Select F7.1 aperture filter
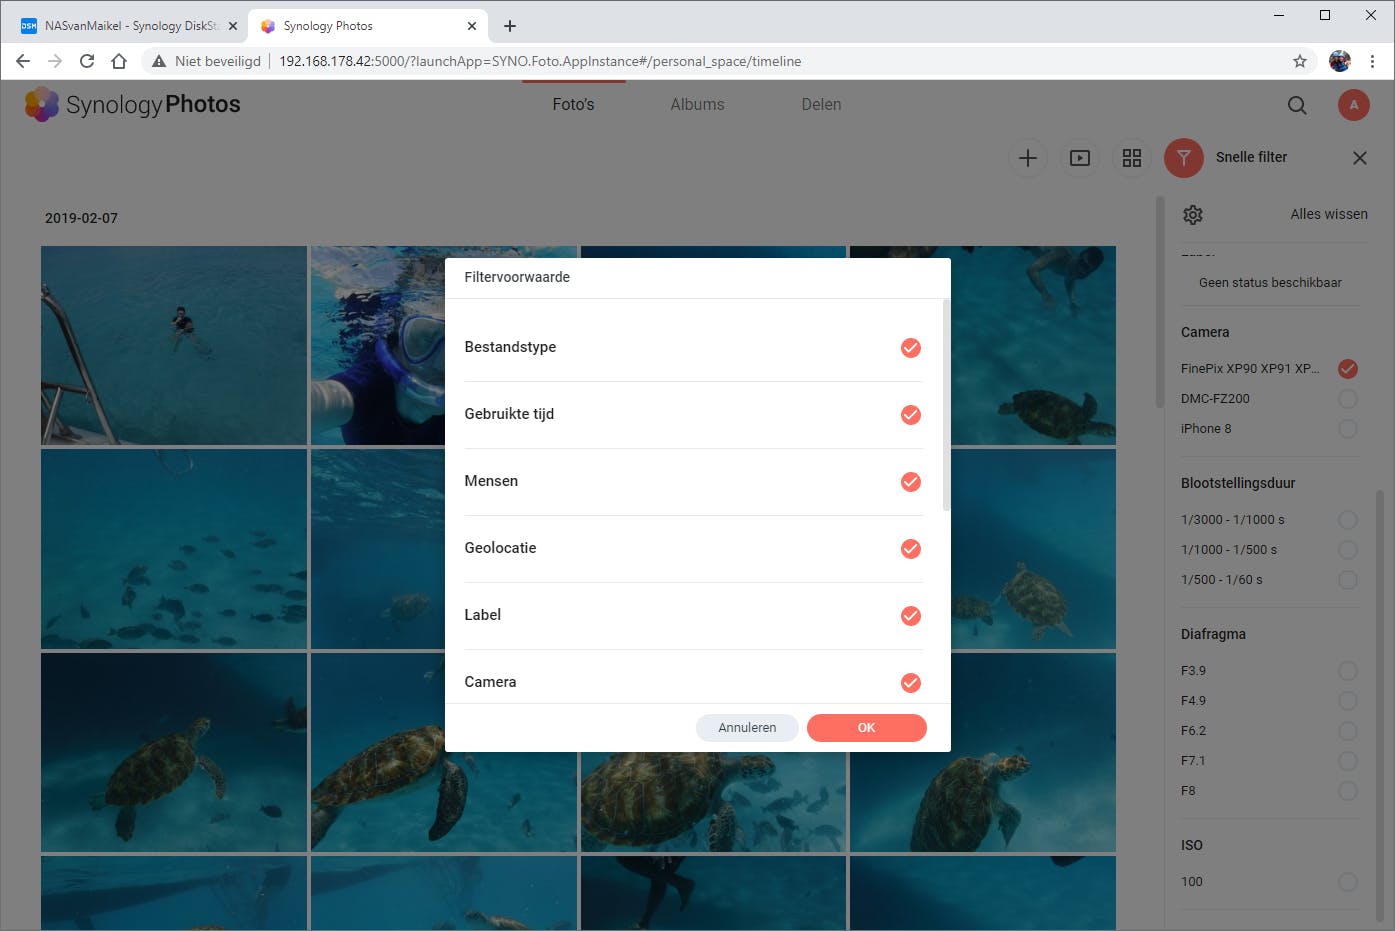1395x931 pixels. click(x=1348, y=761)
